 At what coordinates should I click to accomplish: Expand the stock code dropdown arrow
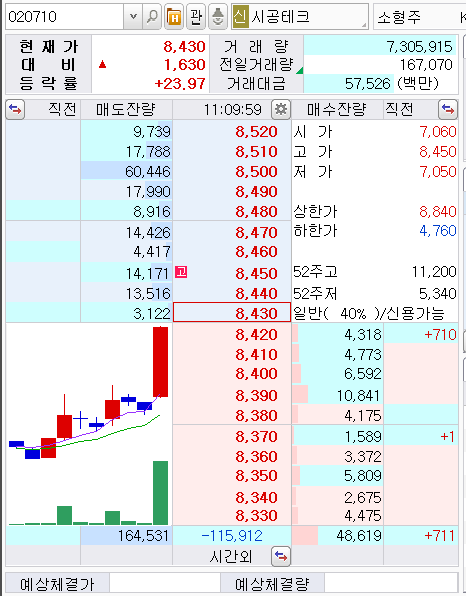[133, 17]
